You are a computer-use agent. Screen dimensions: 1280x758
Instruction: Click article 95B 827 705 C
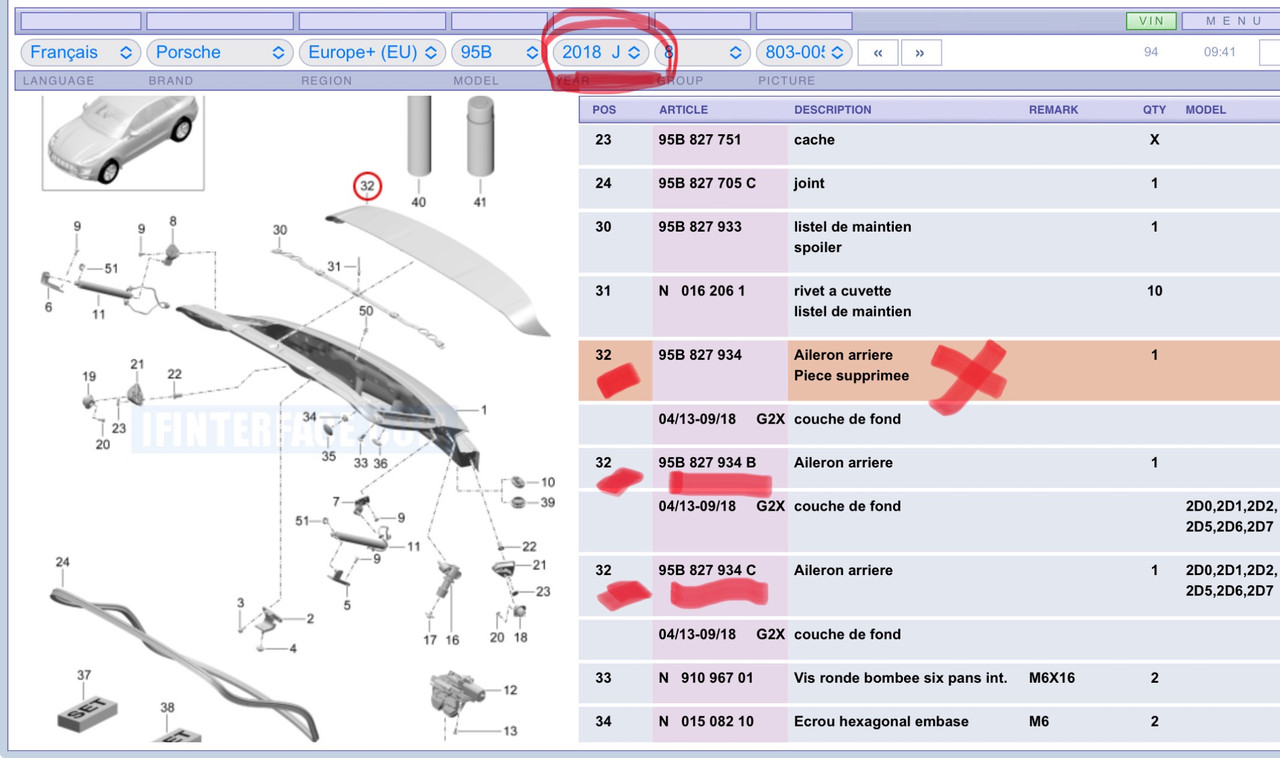click(x=707, y=183)
